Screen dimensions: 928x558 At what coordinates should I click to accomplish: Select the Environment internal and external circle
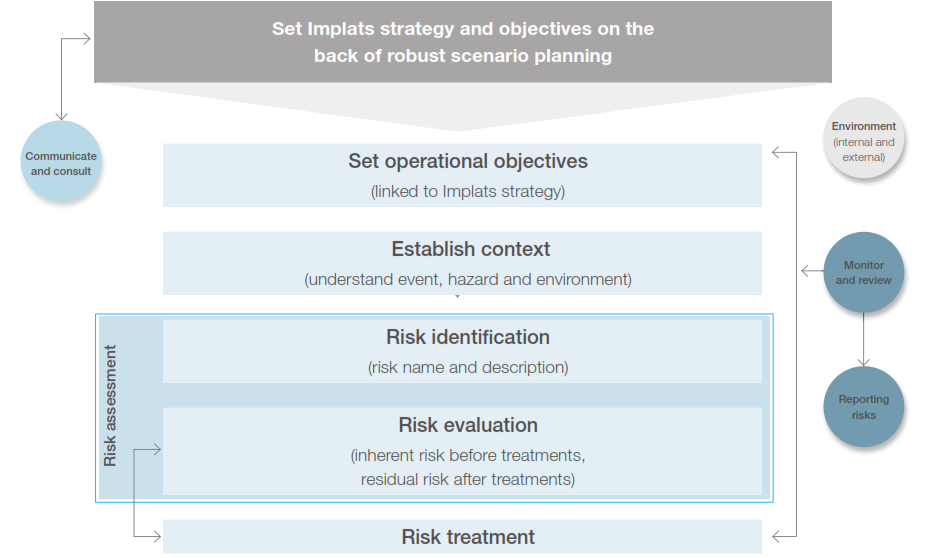click(x=863, y=138)
